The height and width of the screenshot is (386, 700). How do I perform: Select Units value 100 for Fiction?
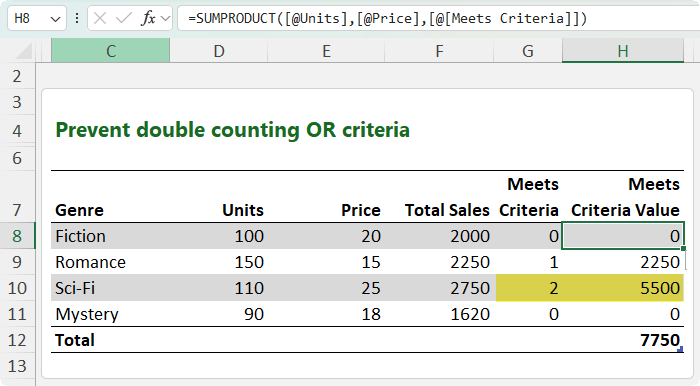(x=219, y=236)
